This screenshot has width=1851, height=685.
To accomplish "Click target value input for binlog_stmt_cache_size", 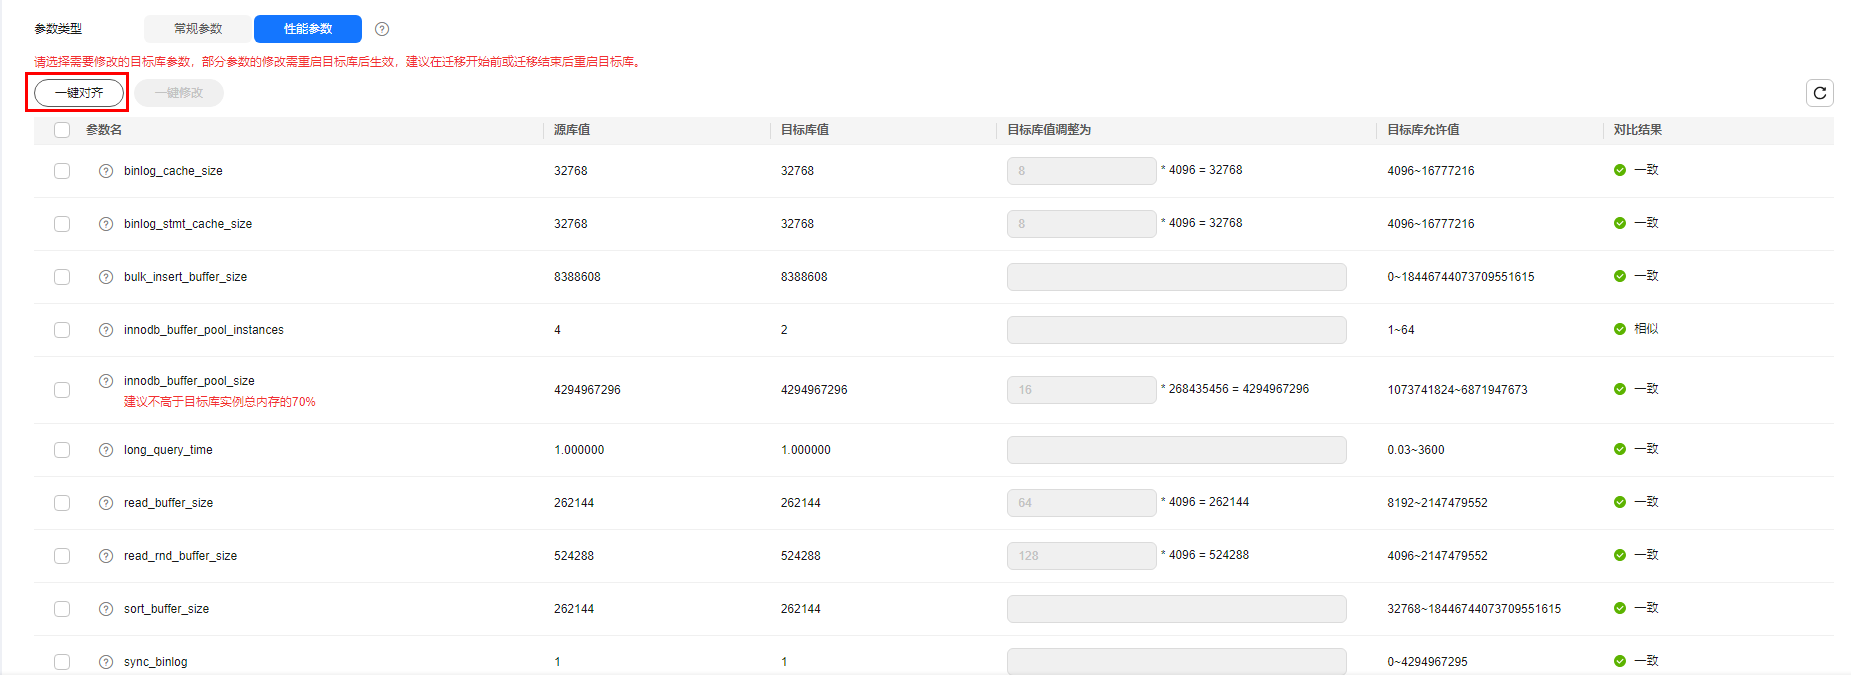I will tap(1081, 224).
